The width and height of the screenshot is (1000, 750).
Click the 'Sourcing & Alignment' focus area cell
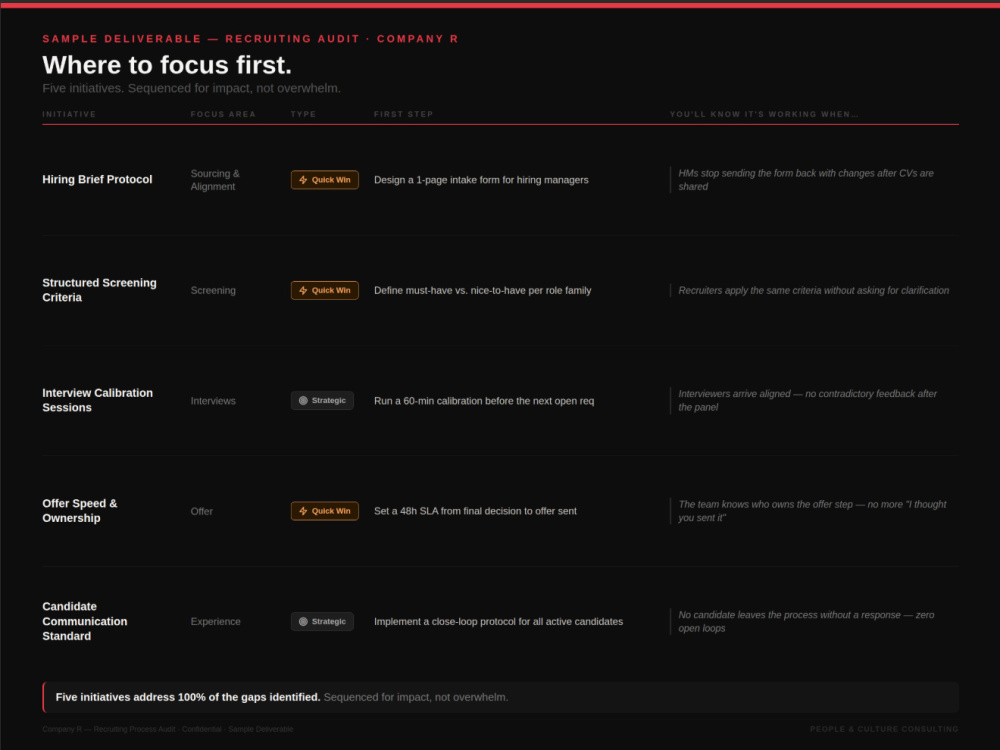coord(215,180)
